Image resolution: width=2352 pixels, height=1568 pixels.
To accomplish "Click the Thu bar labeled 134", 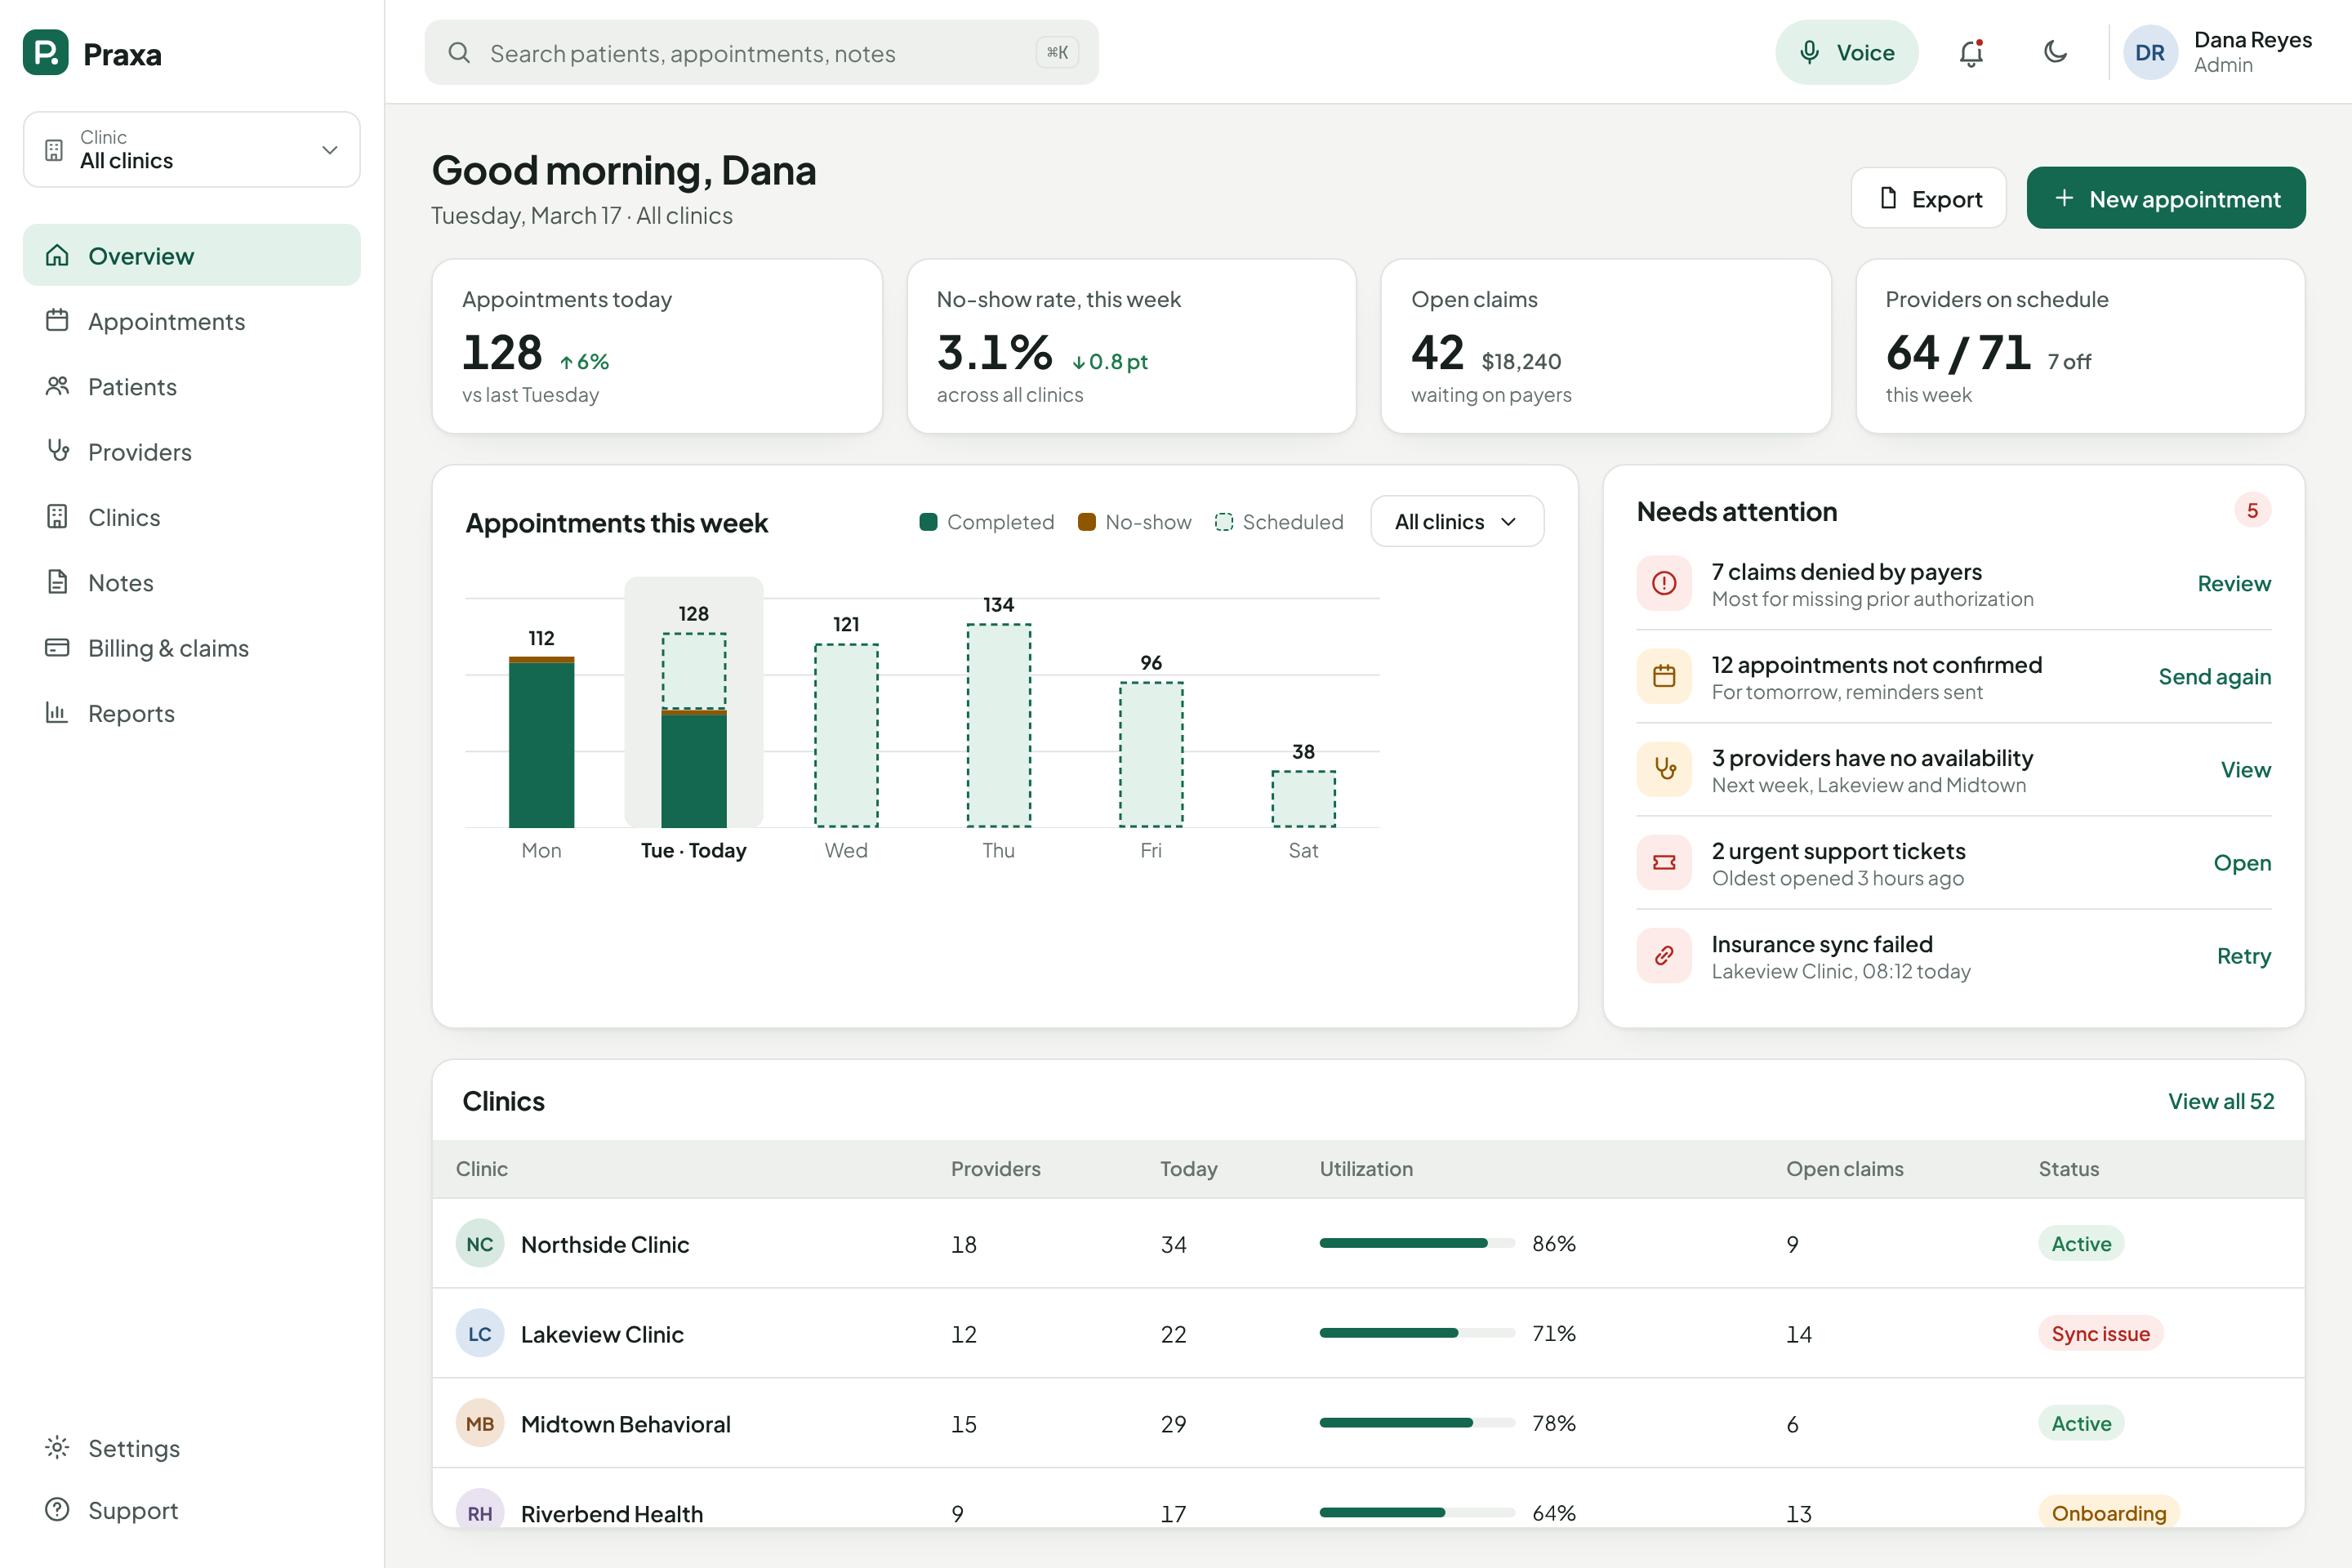I will 999,725.
